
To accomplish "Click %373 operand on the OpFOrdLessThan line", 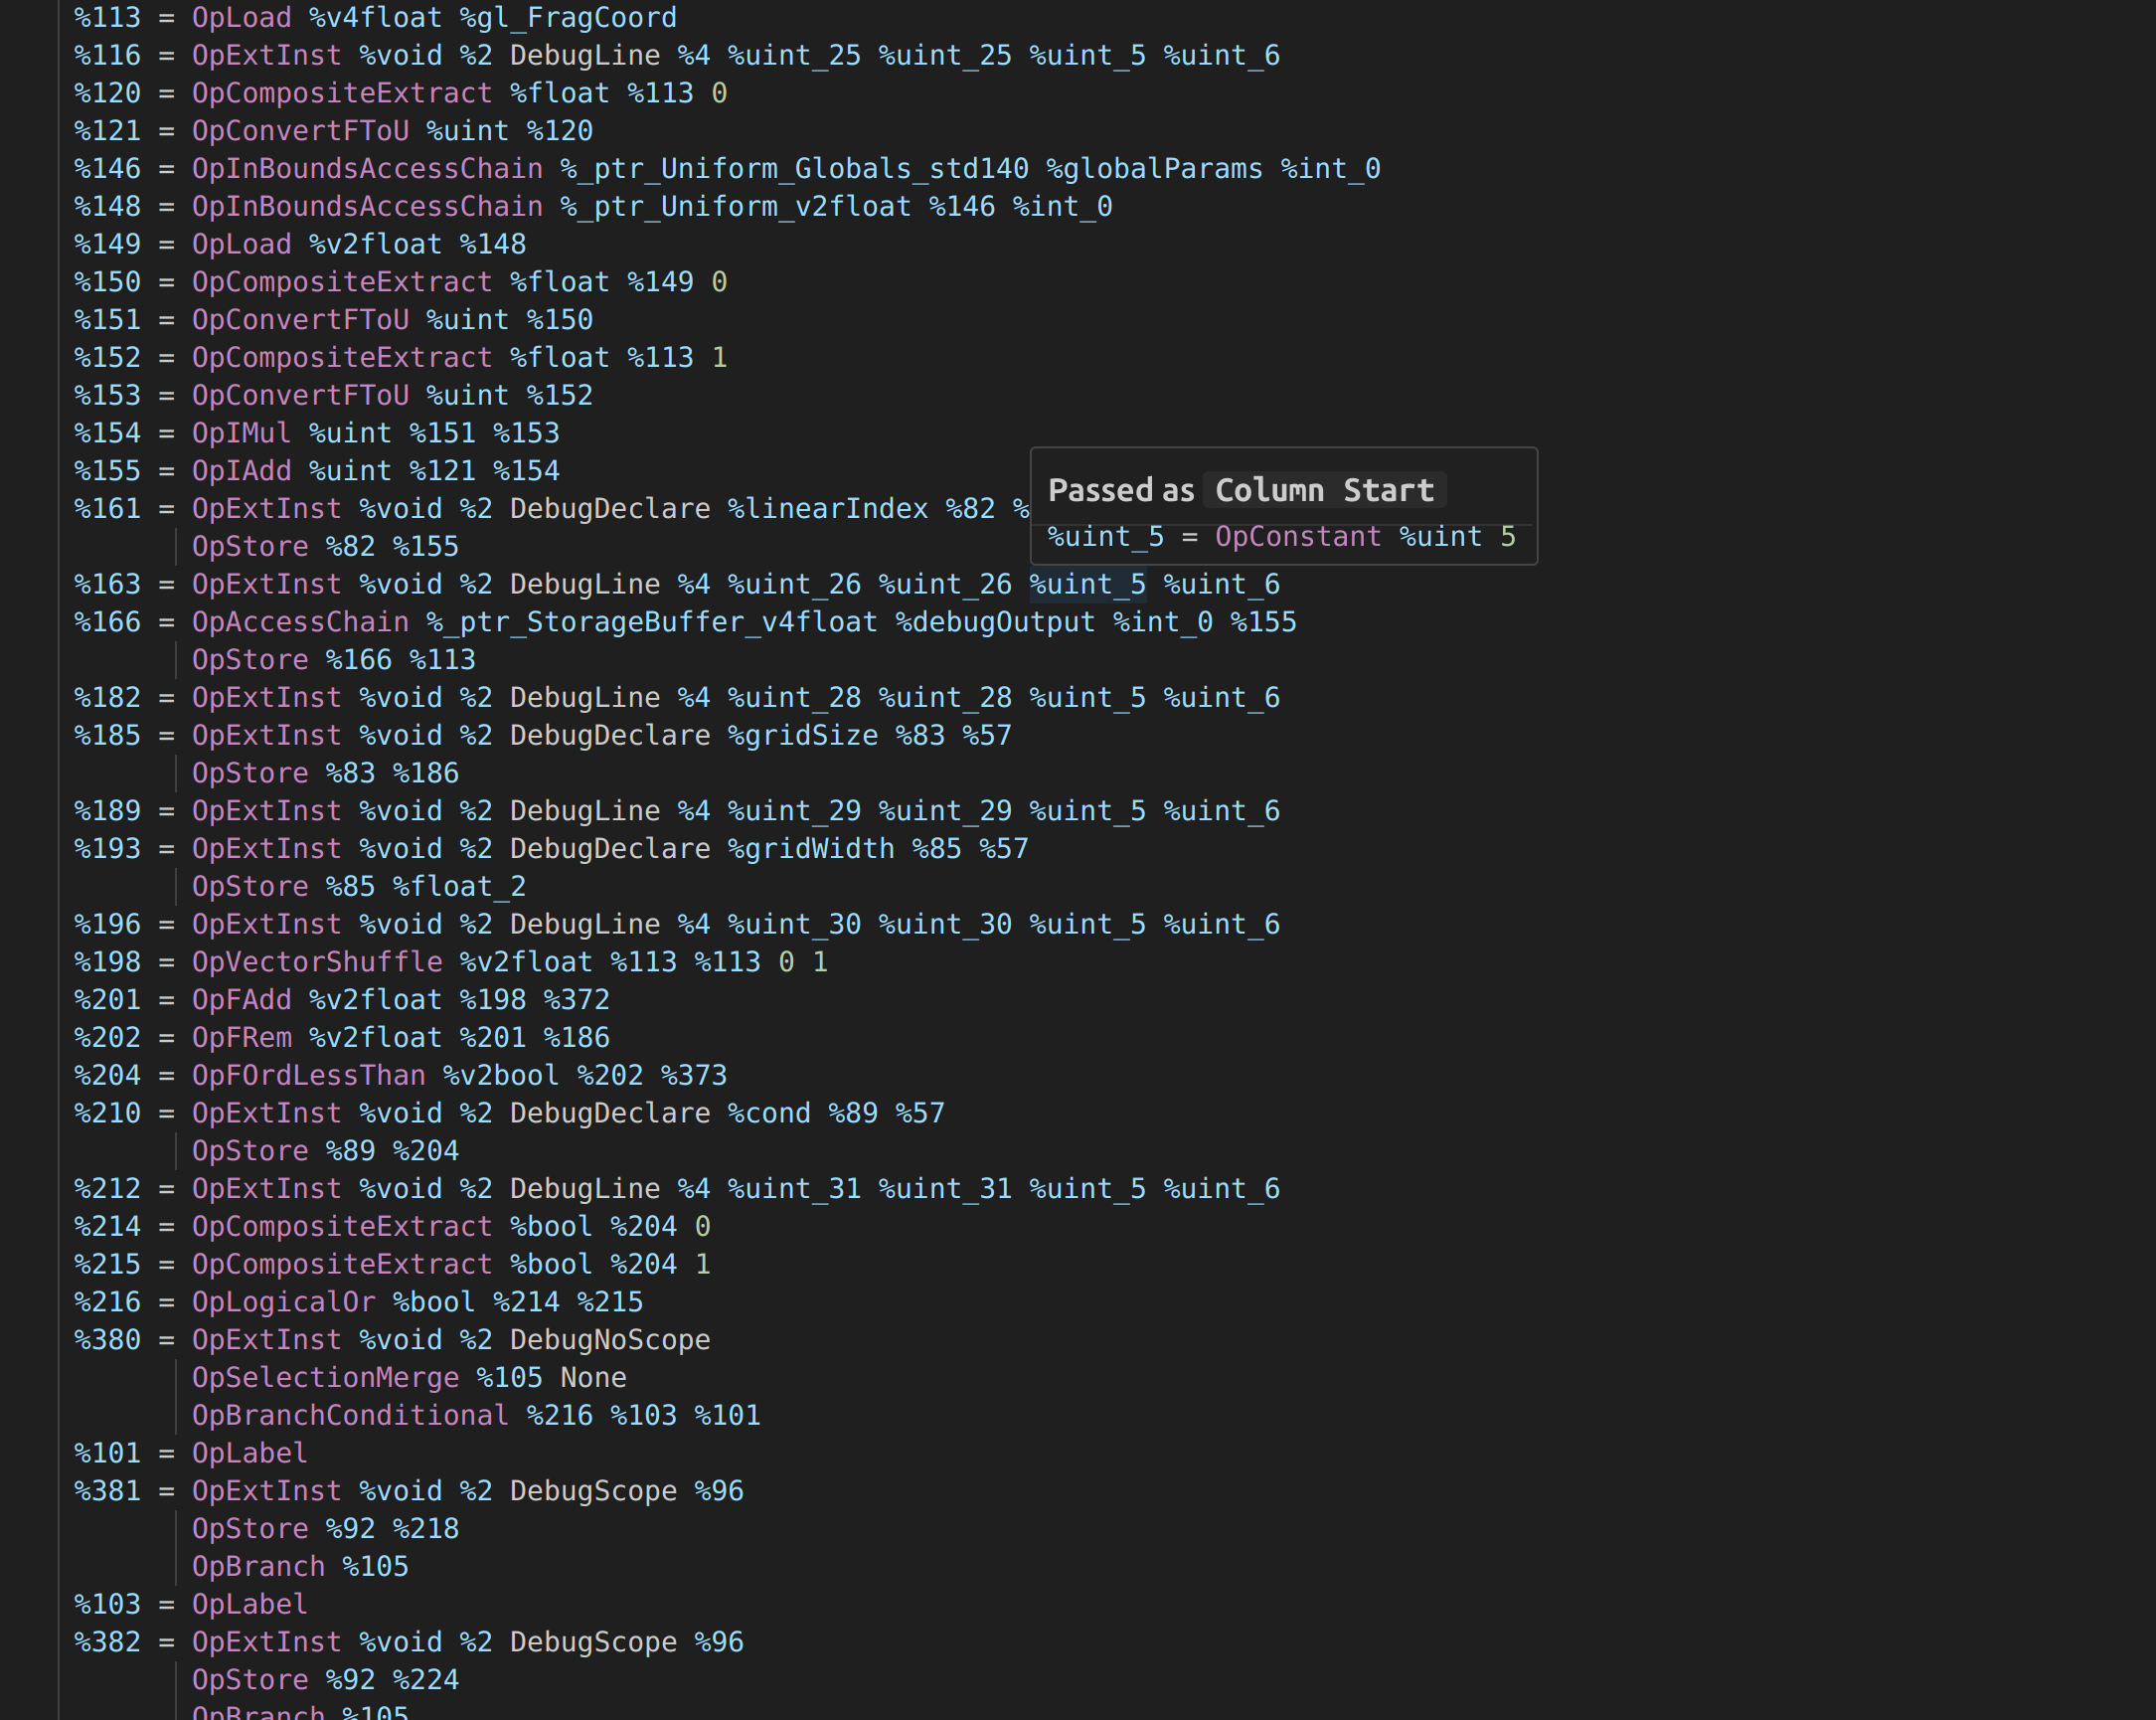I will pyautogui.click(x=694, y=1076).
